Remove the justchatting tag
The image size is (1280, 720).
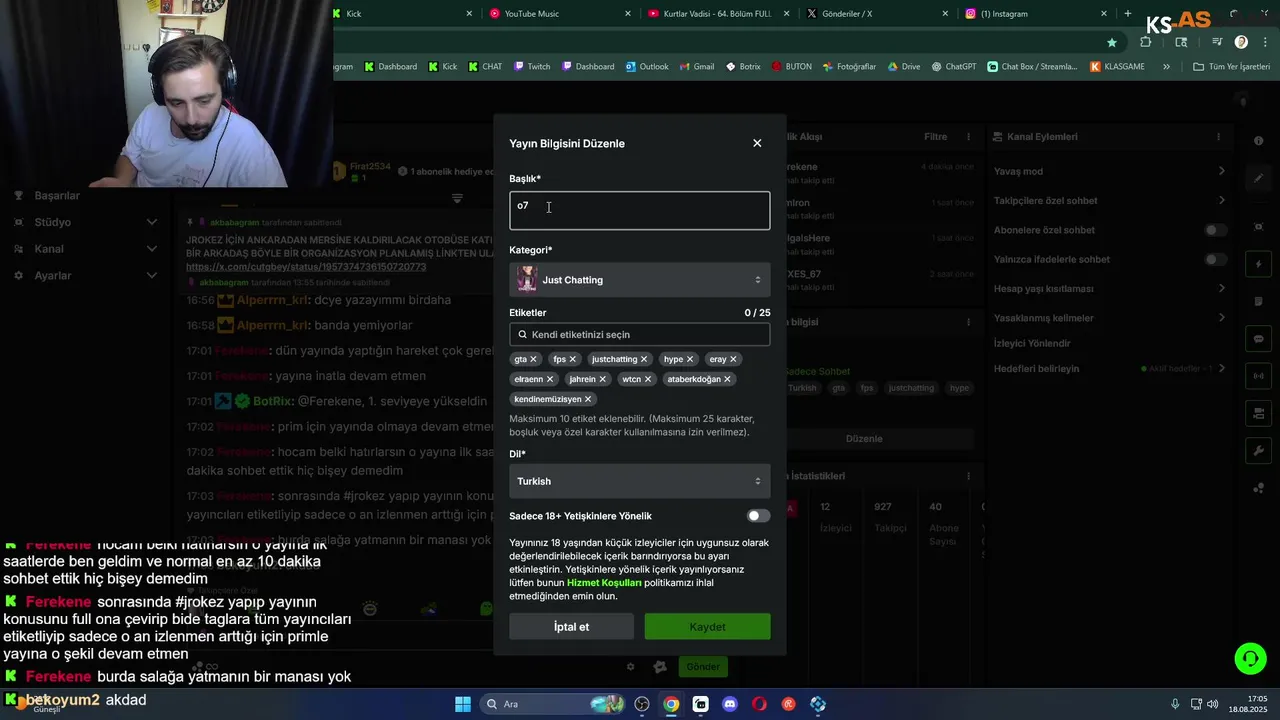644,359
